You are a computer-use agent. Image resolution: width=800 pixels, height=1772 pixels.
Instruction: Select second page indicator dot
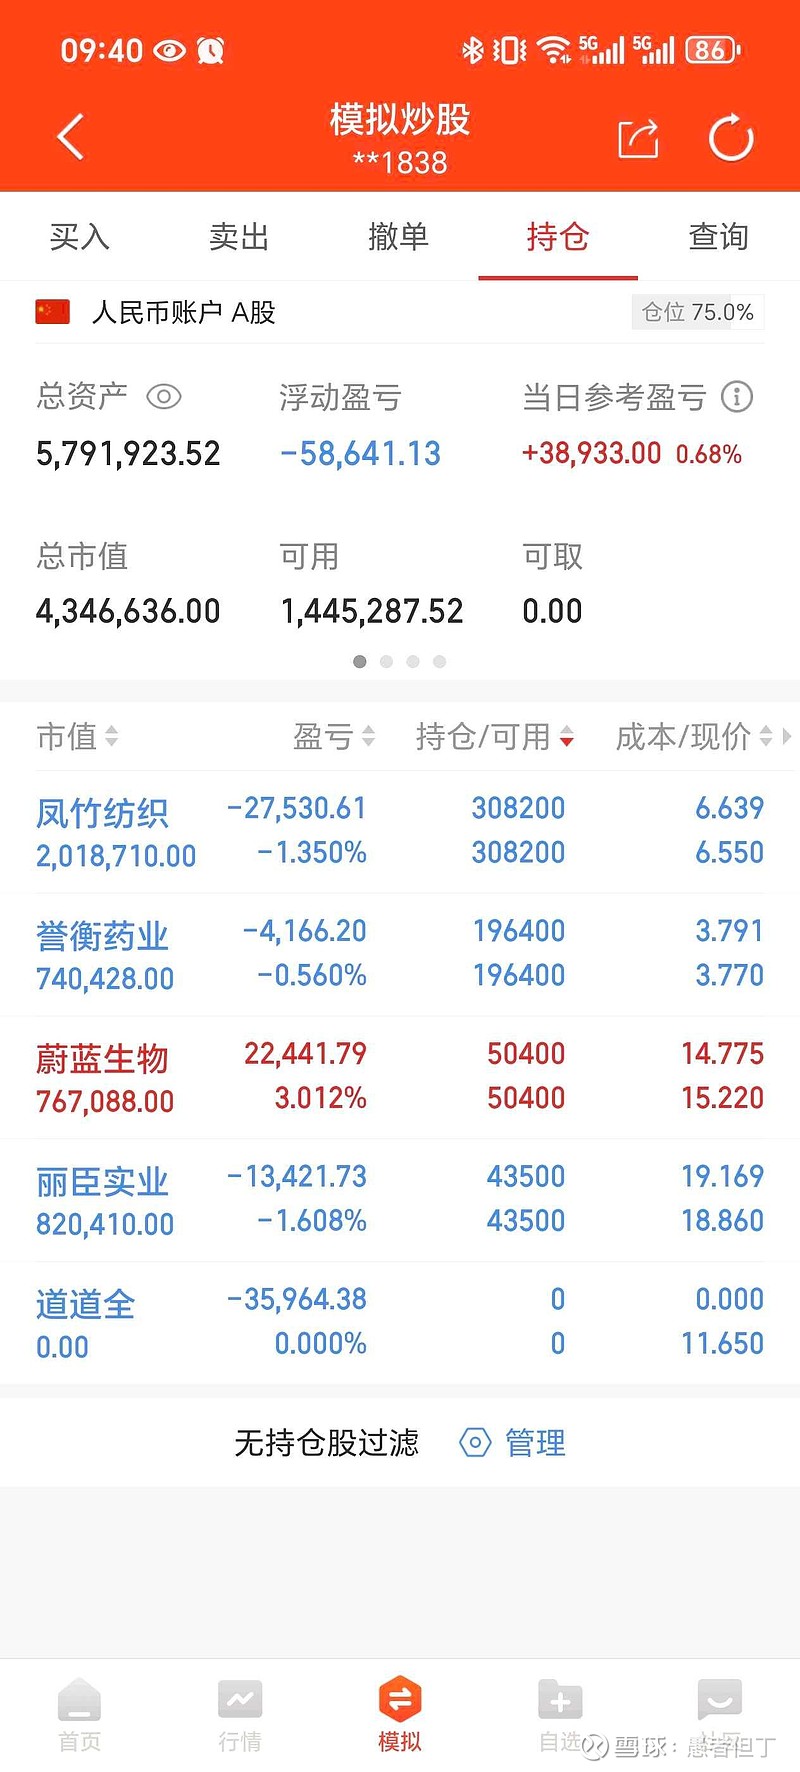(387, 661)
